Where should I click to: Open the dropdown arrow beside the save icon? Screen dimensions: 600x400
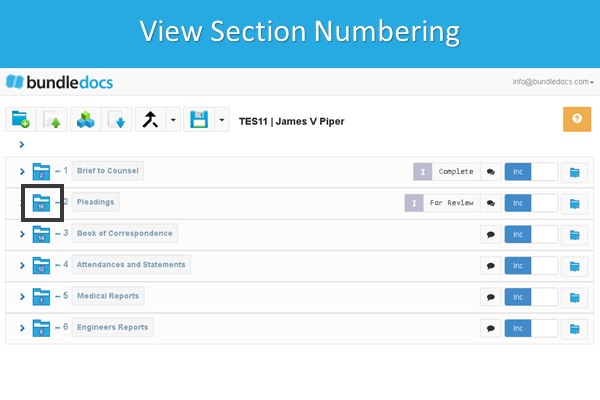coord(221,120)
